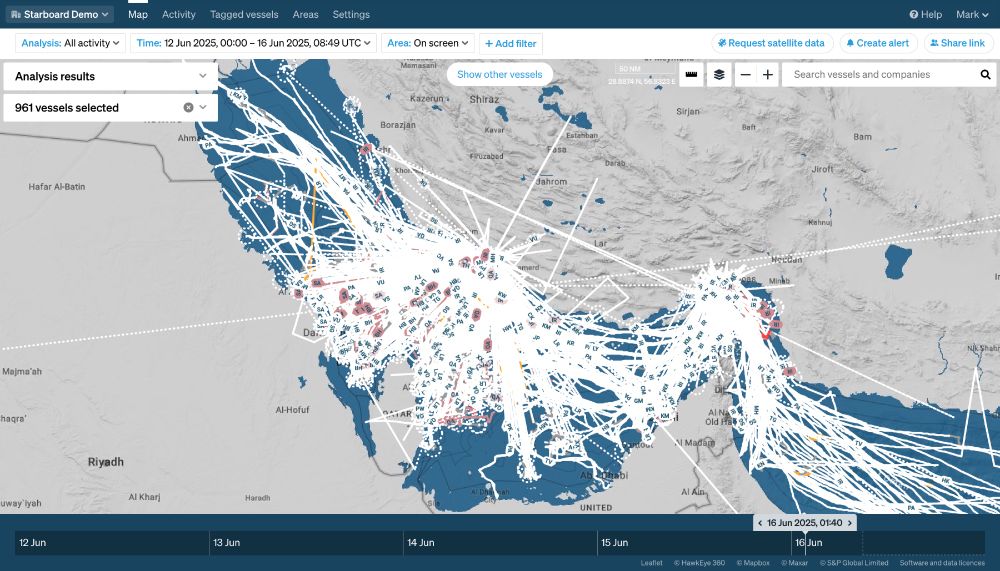Click the Al Kharj map label
The image size is (1000, 571).
point(144,496)
